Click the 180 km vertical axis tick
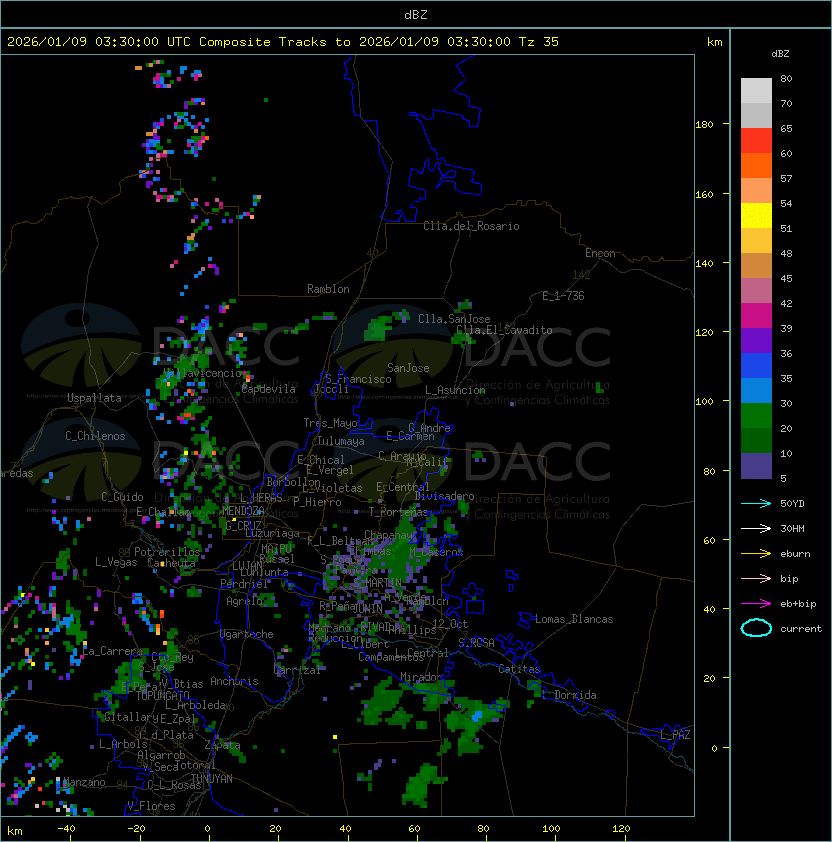832x842 pixels. 704,125
